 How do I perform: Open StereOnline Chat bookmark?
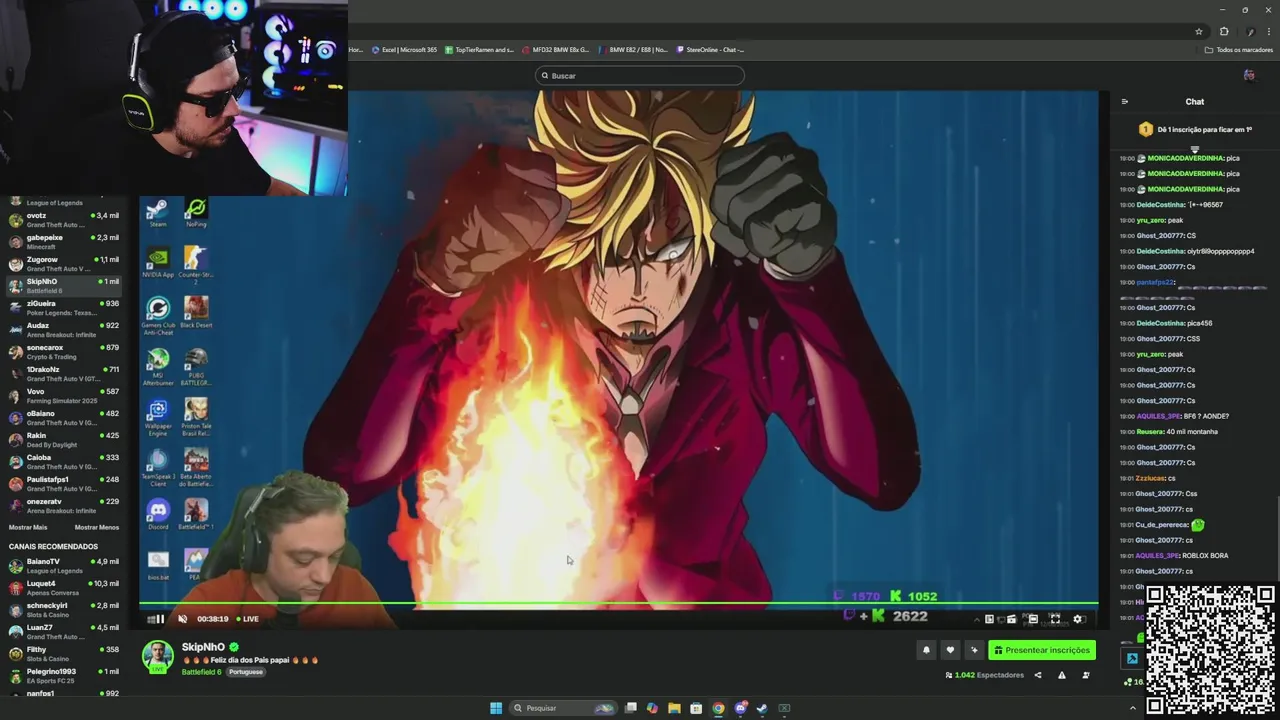[711, 49]
